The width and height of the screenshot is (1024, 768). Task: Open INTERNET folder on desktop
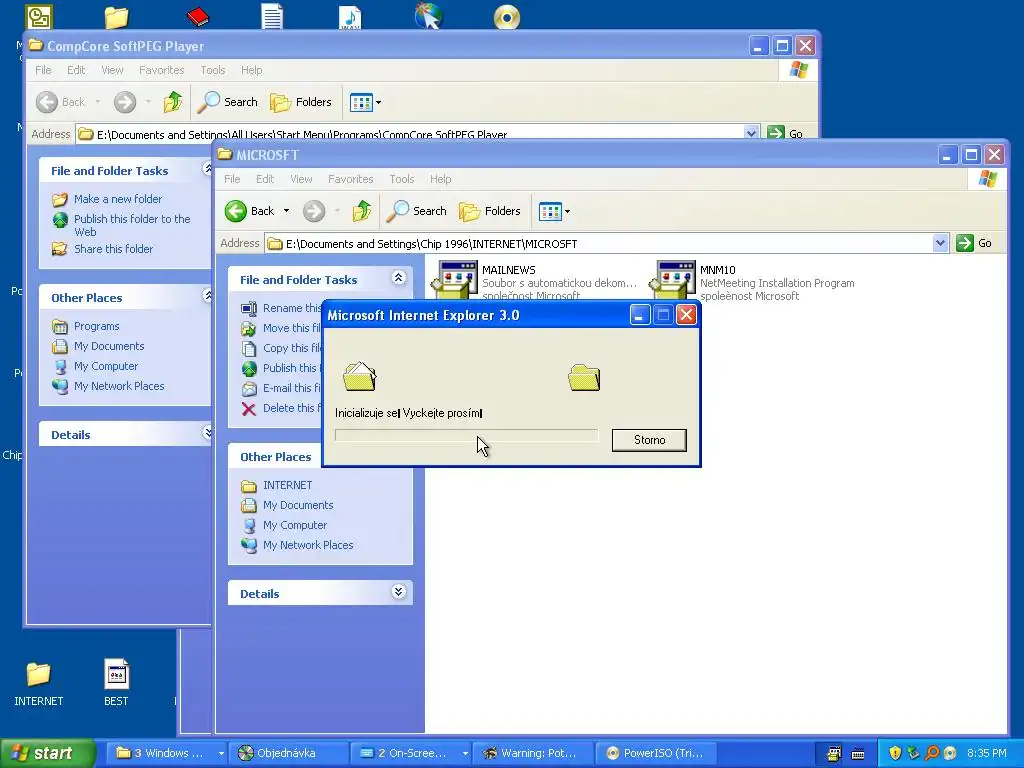(39, 683)
